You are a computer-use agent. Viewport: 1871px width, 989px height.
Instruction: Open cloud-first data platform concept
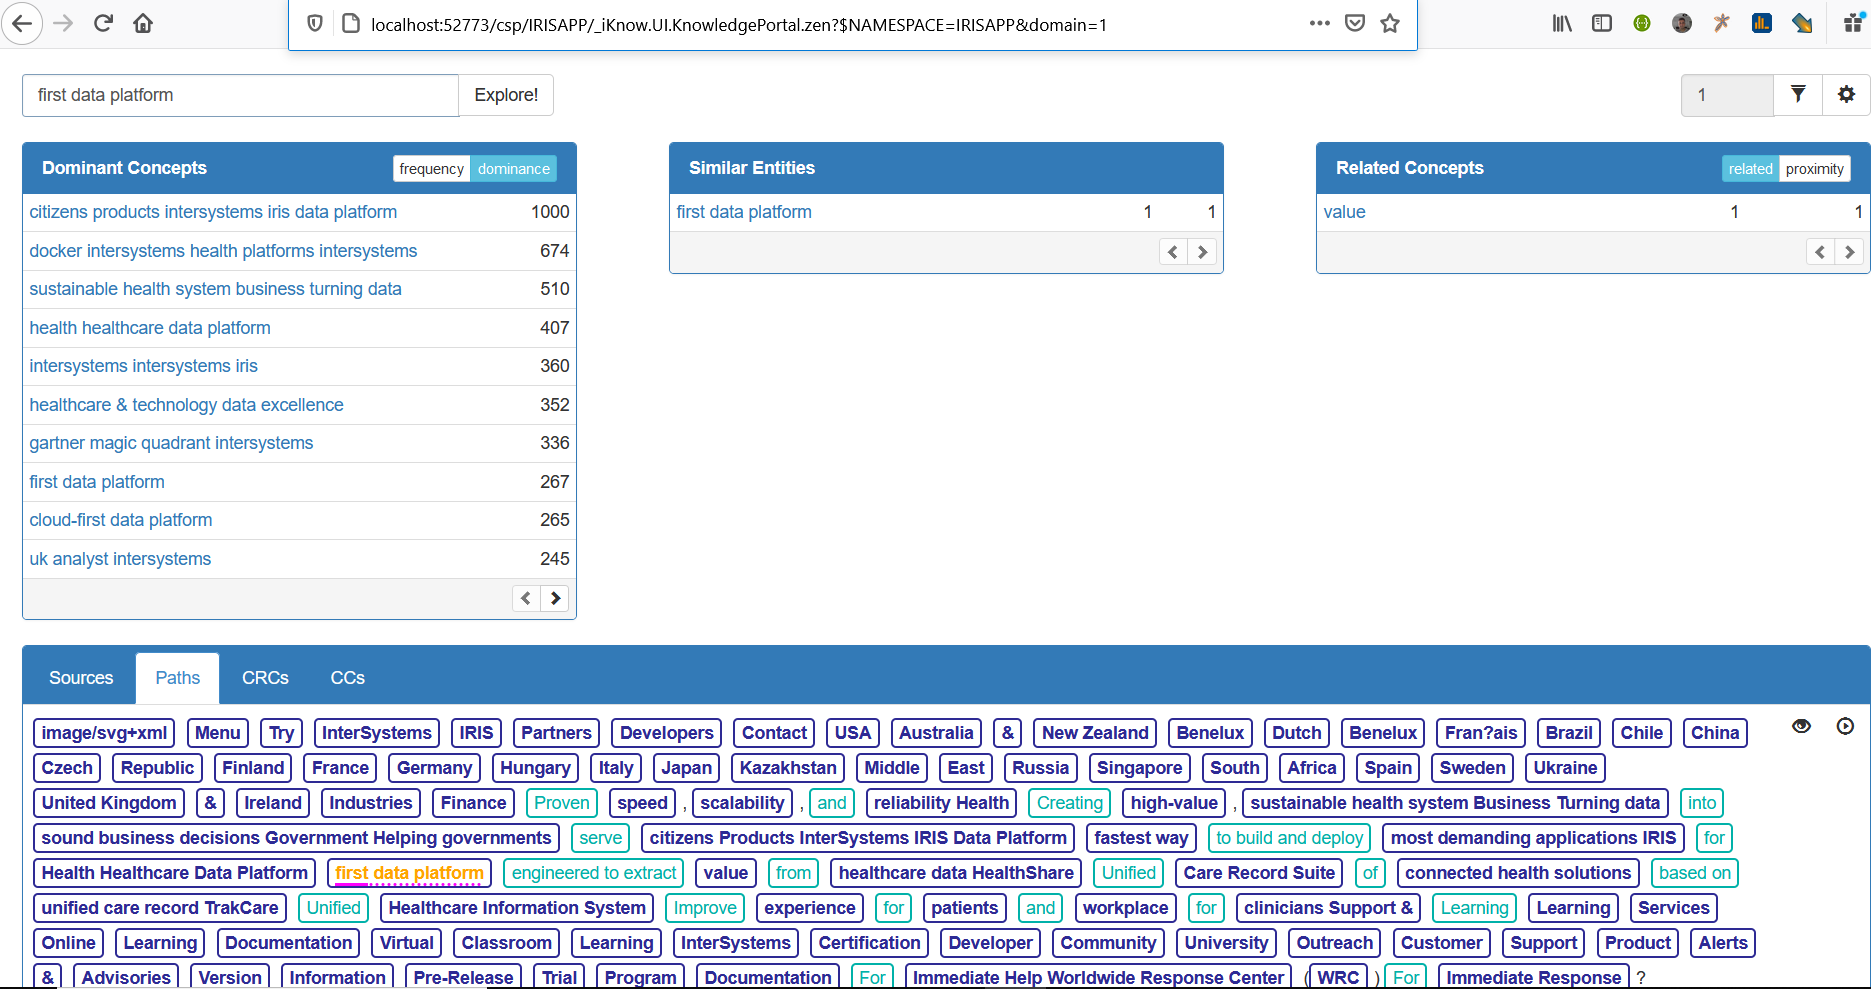point(121,520)
